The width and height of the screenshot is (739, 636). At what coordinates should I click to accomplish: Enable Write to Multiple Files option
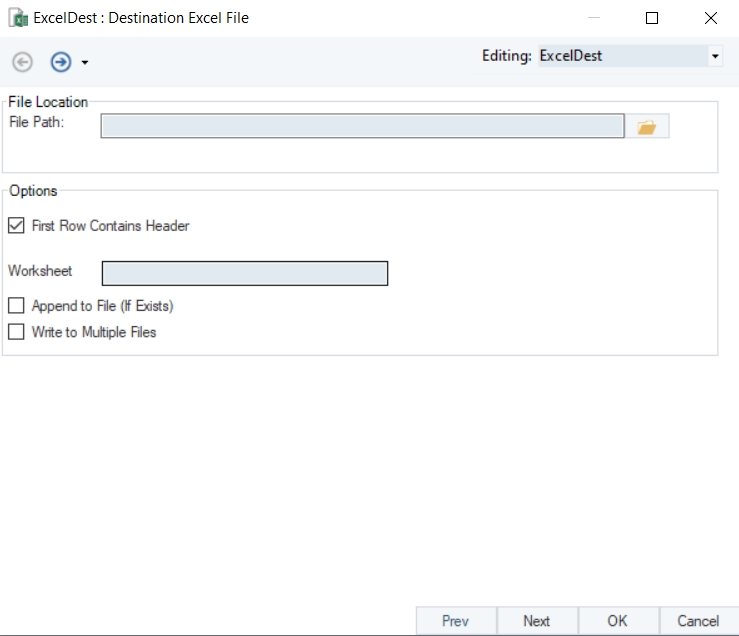click(x=16, y=332)
